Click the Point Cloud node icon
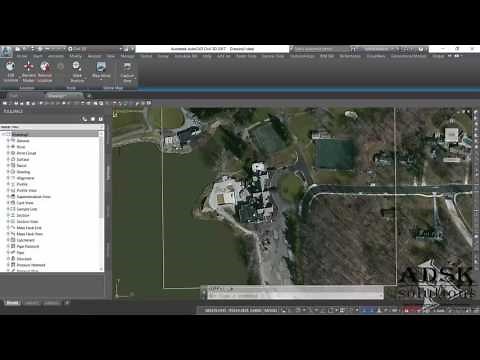The image size is (480, 360). (x=13, y=153)
